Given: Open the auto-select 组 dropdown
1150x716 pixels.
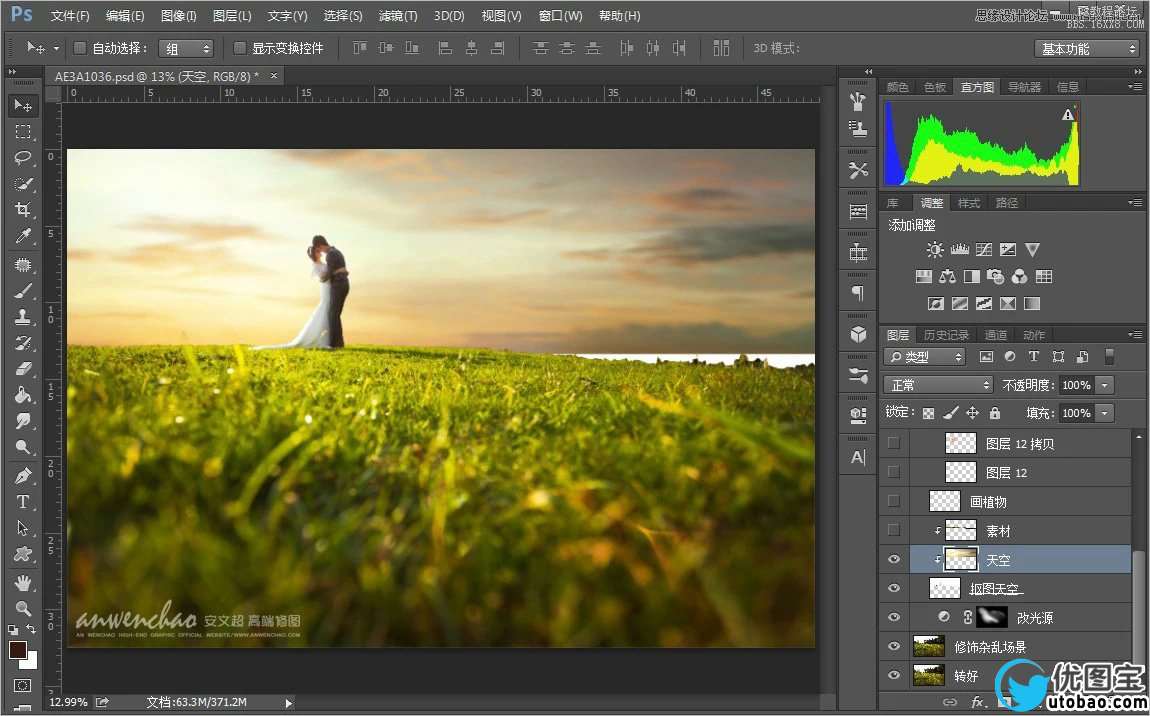Looking at the screenshot, I should 186,48.
